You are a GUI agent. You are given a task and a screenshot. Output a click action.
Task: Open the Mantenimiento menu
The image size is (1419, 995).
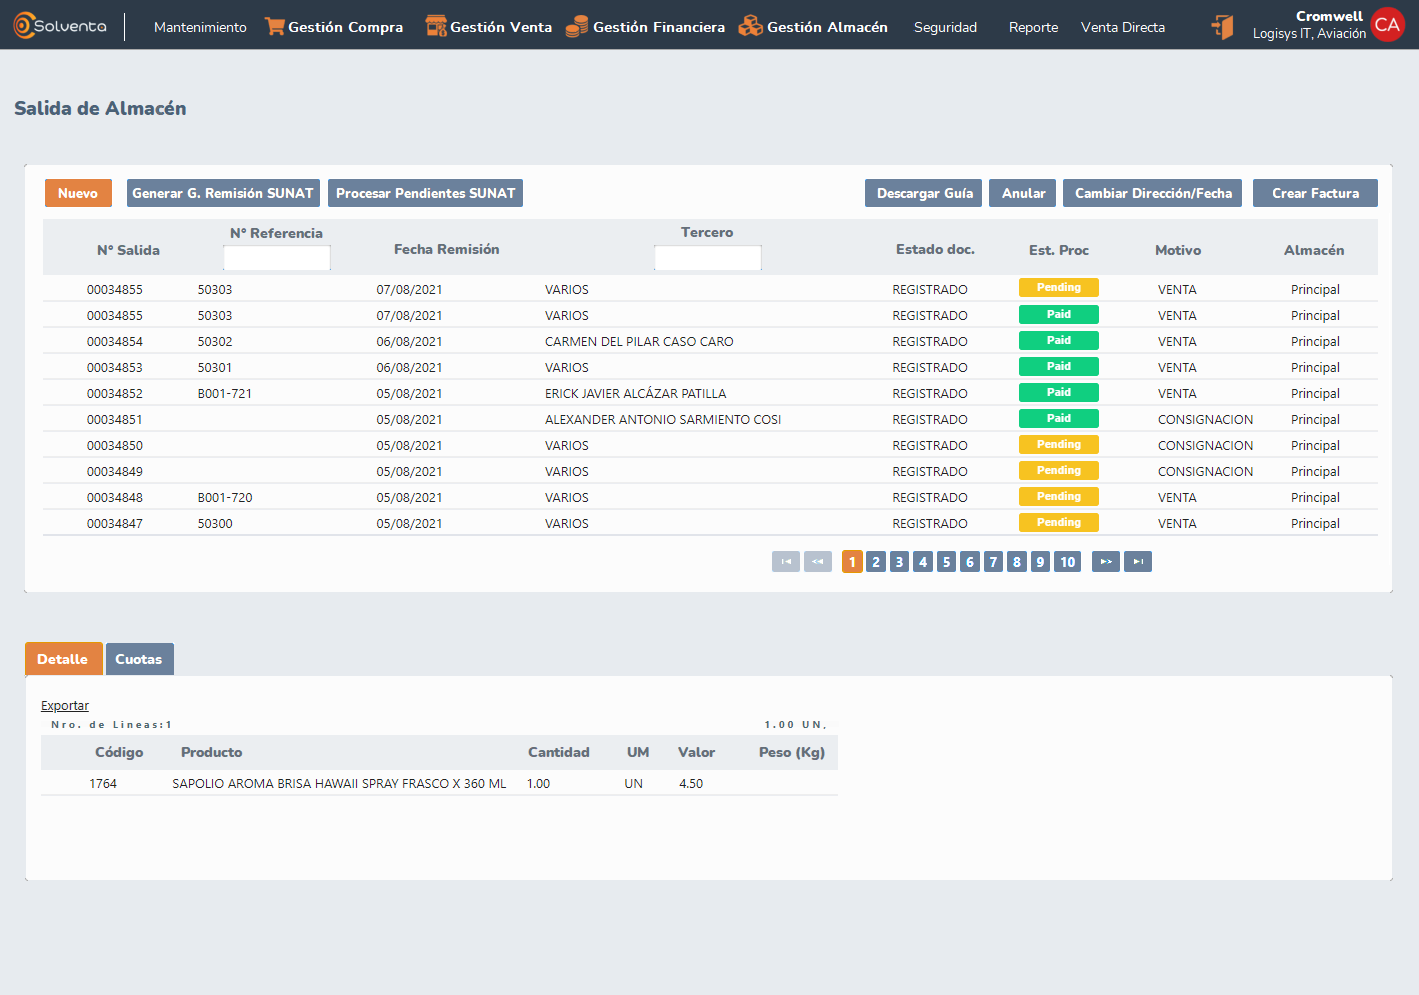point(200,27)
